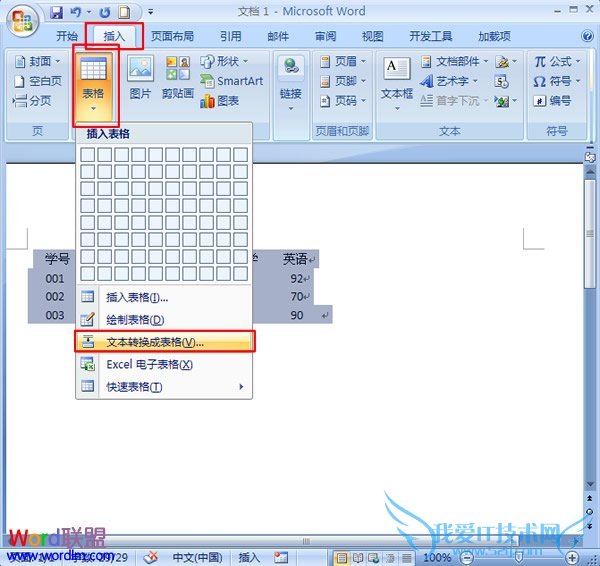Save the document from the quick access toolbar
This screenshot has width=600, height=566.
[x=56, y=12]
